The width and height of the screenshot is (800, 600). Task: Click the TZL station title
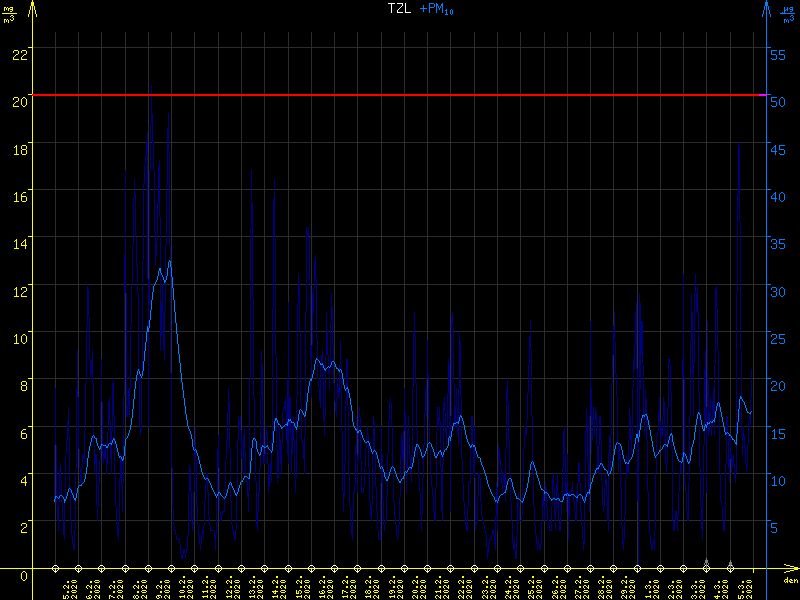400,9
